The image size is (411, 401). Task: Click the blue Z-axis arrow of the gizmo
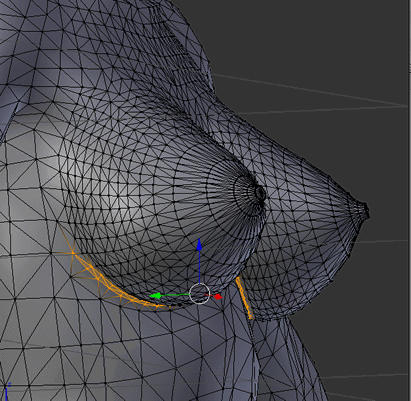(199, 245)
